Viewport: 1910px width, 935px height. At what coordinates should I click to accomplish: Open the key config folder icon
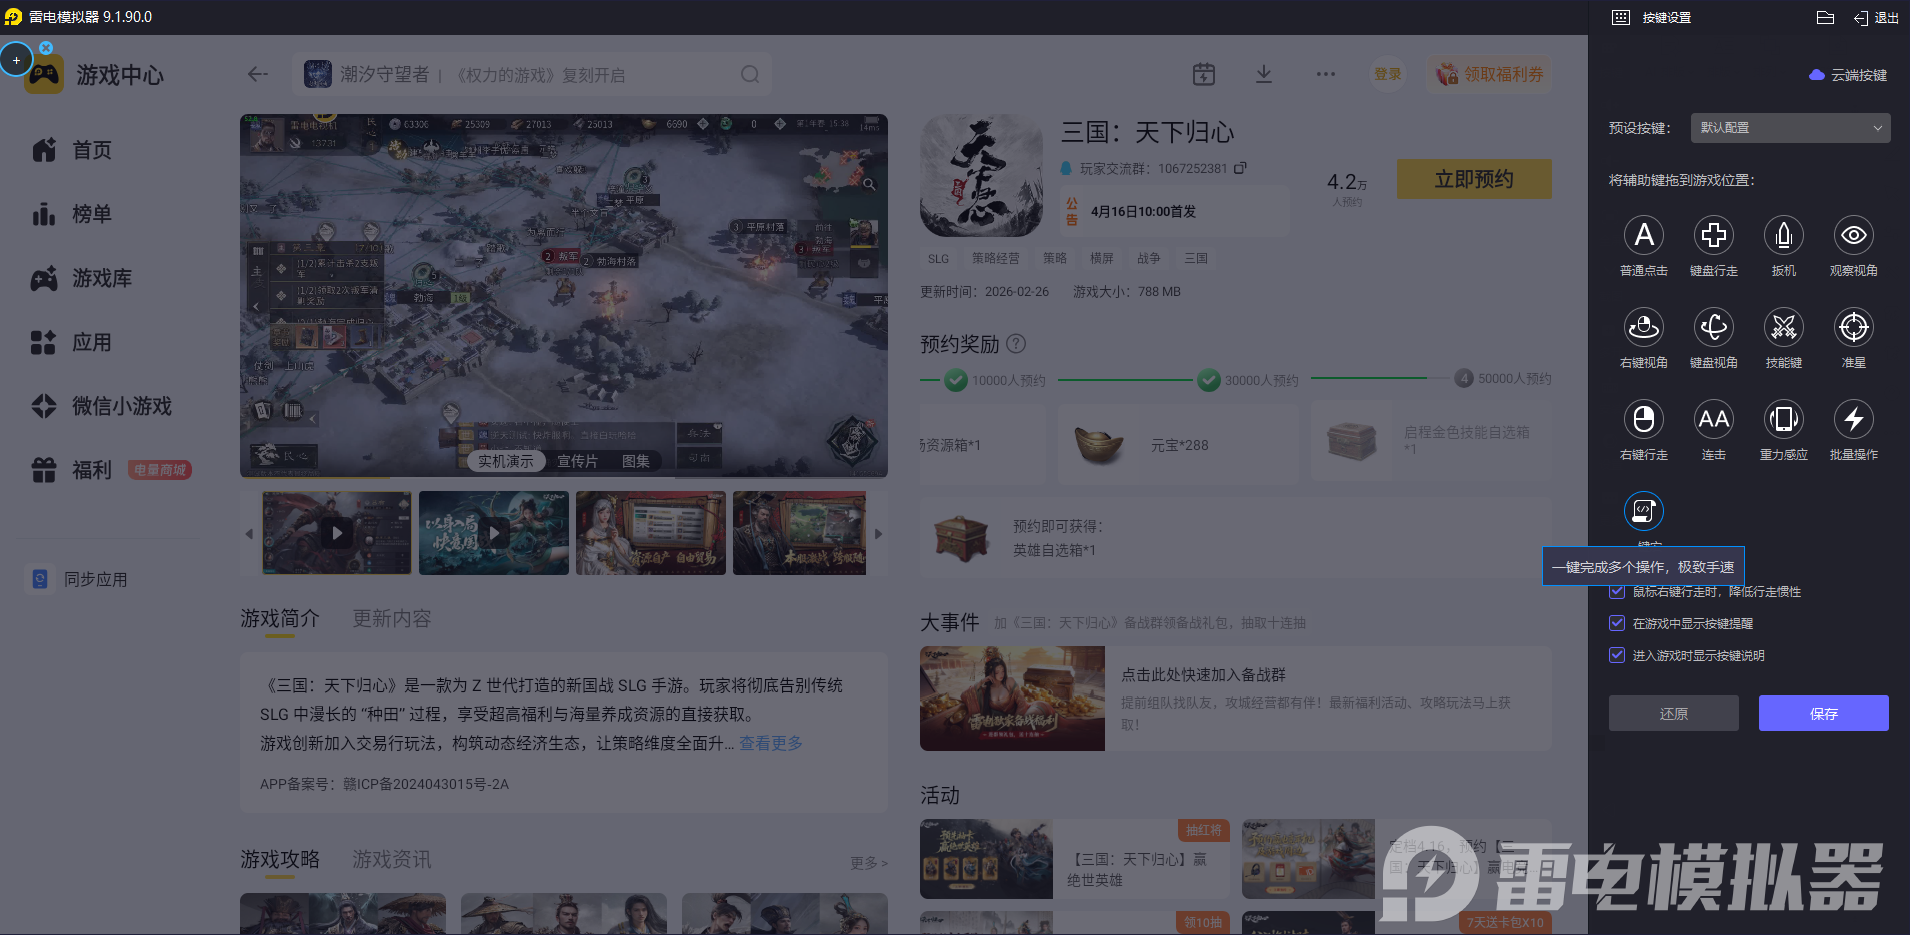tap(1825, 18)
